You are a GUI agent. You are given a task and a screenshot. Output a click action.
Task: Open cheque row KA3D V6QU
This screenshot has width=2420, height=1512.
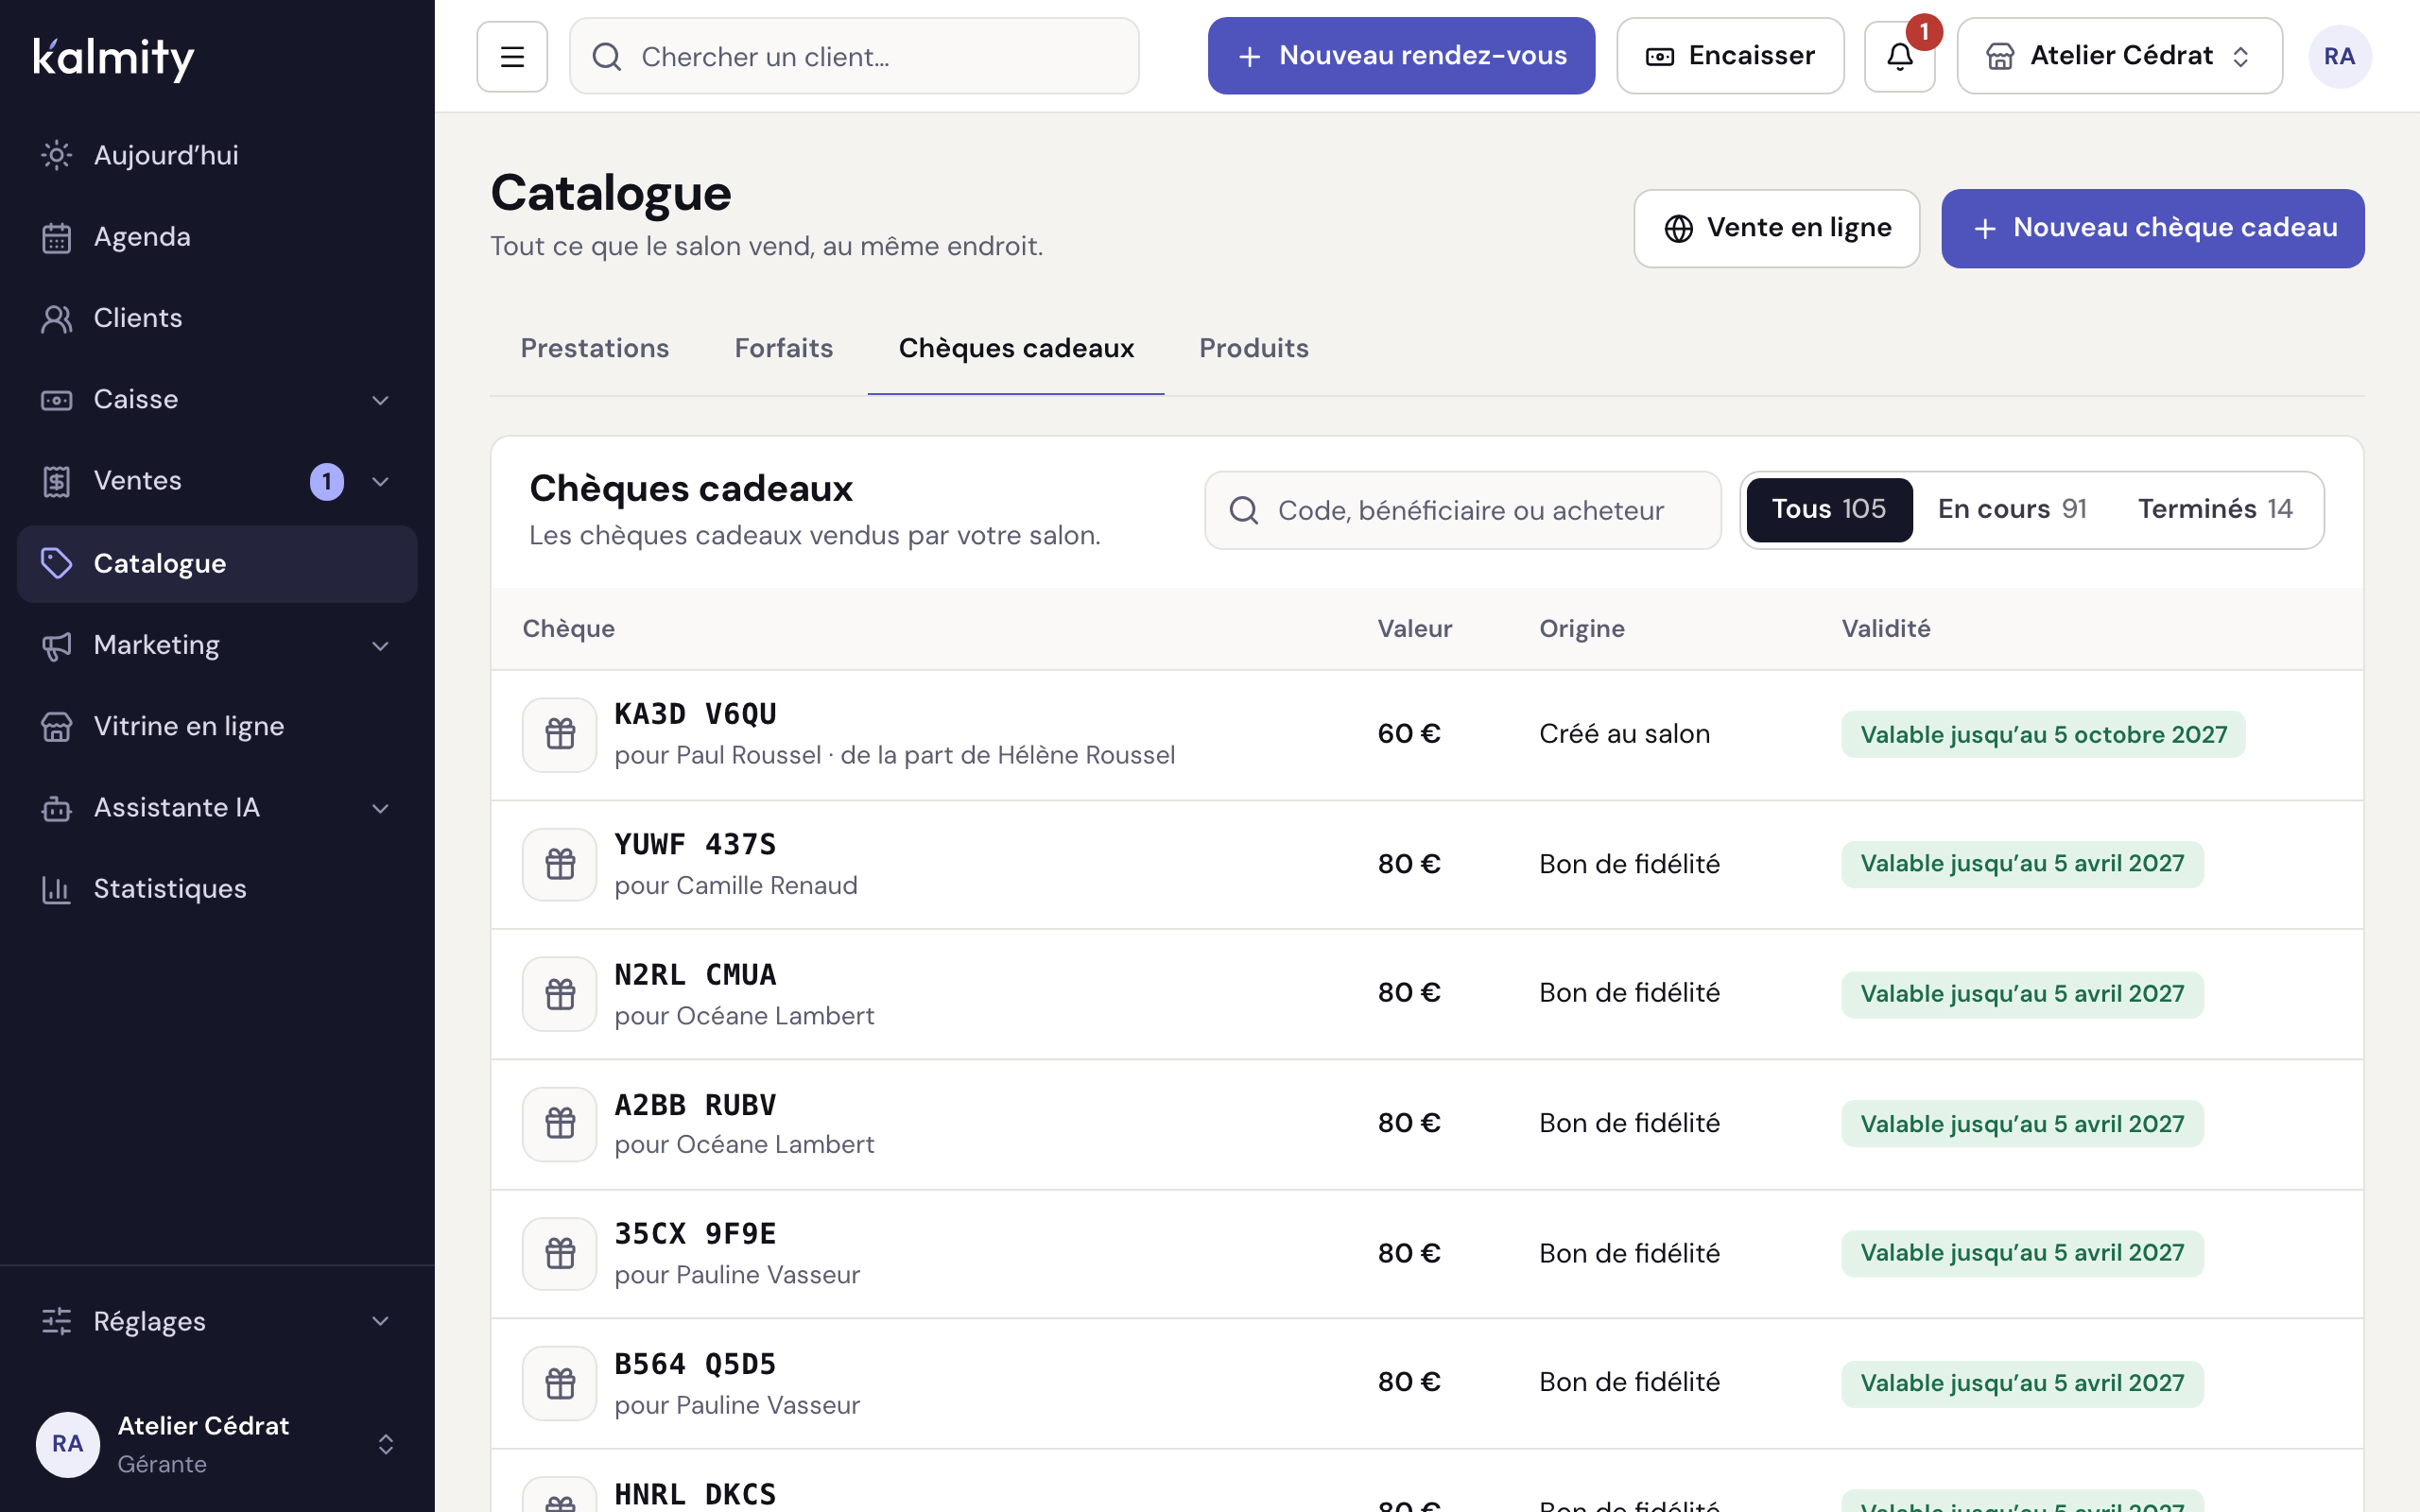point(1427,735)
